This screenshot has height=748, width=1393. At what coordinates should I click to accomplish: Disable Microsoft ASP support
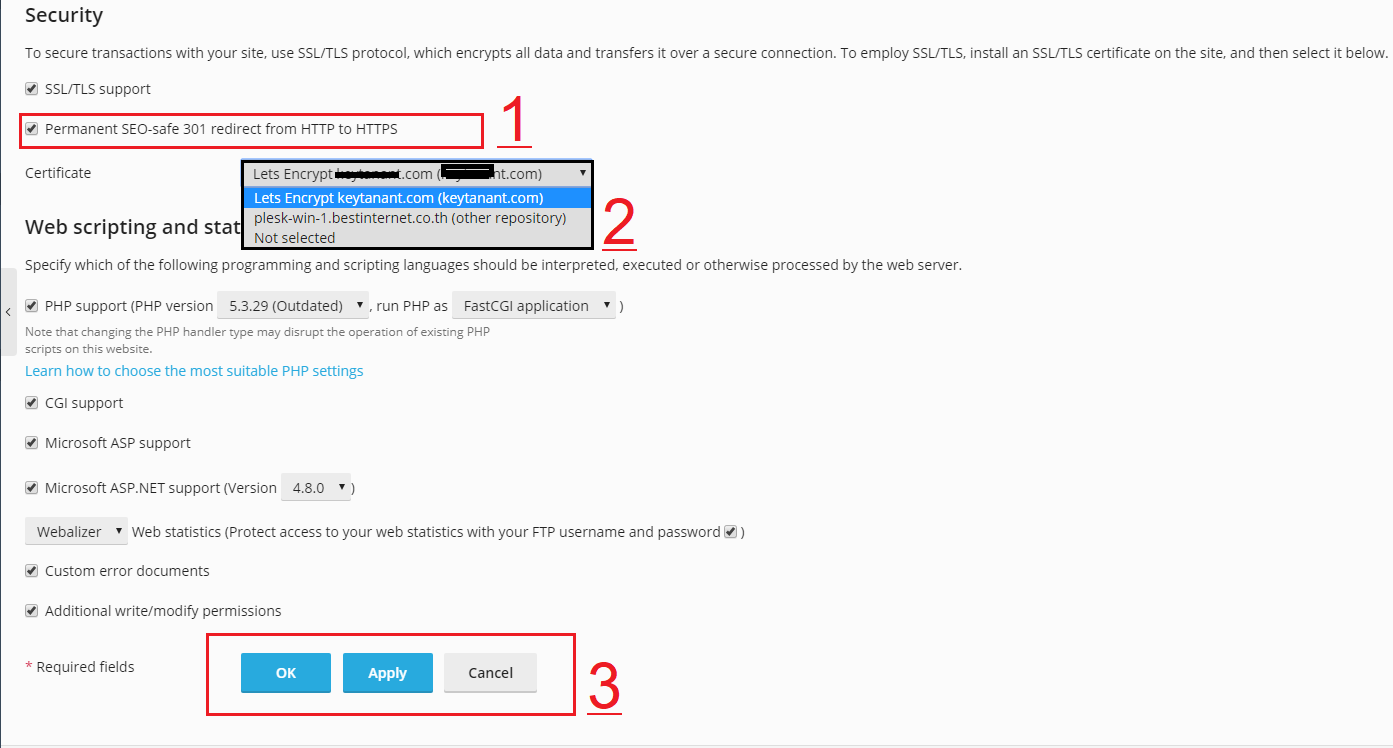[x=32, y=443]
